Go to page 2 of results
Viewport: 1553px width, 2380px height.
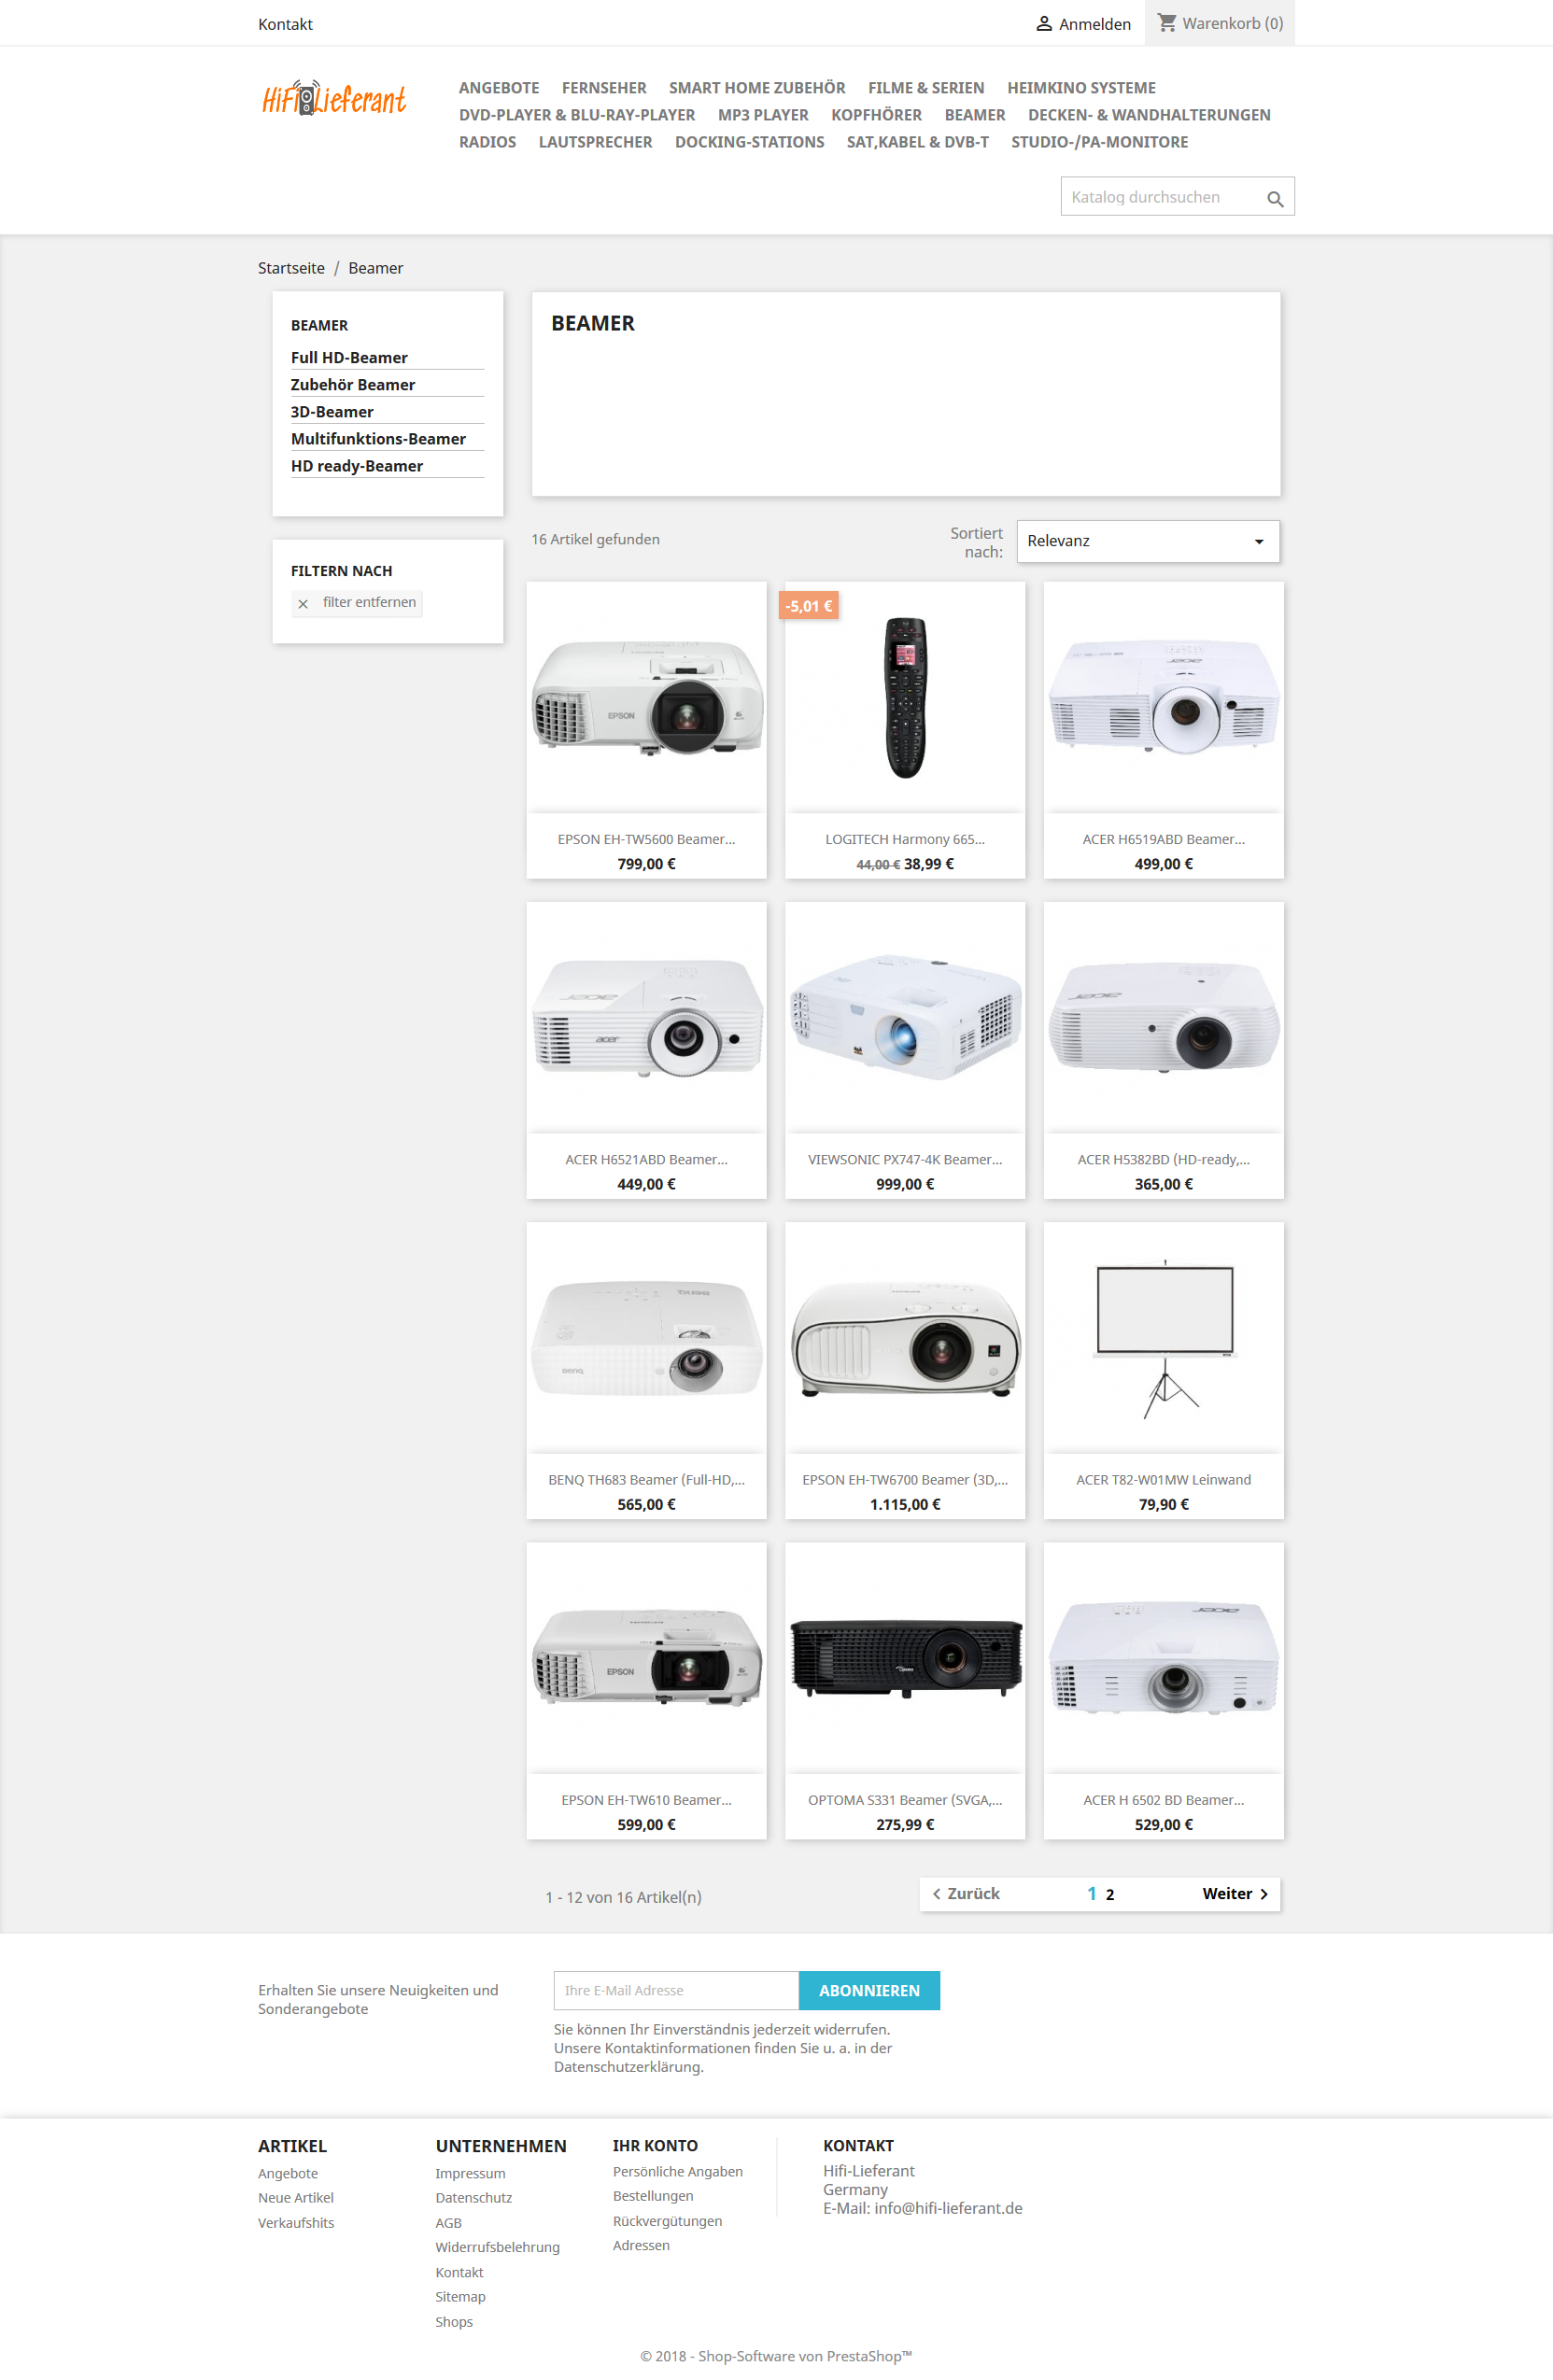(x=1110, y=1894)
